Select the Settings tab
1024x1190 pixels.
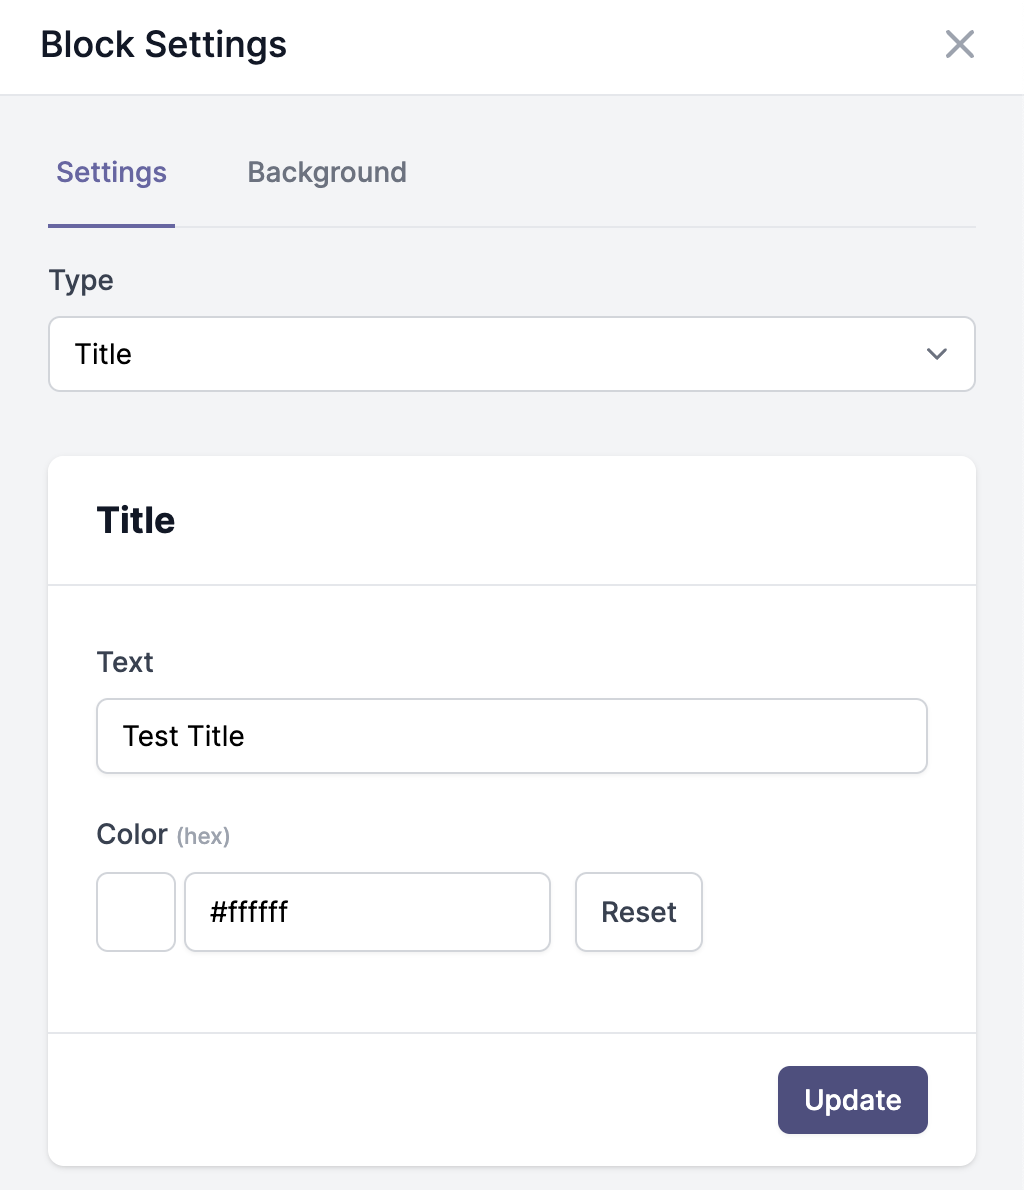(112, 172)
